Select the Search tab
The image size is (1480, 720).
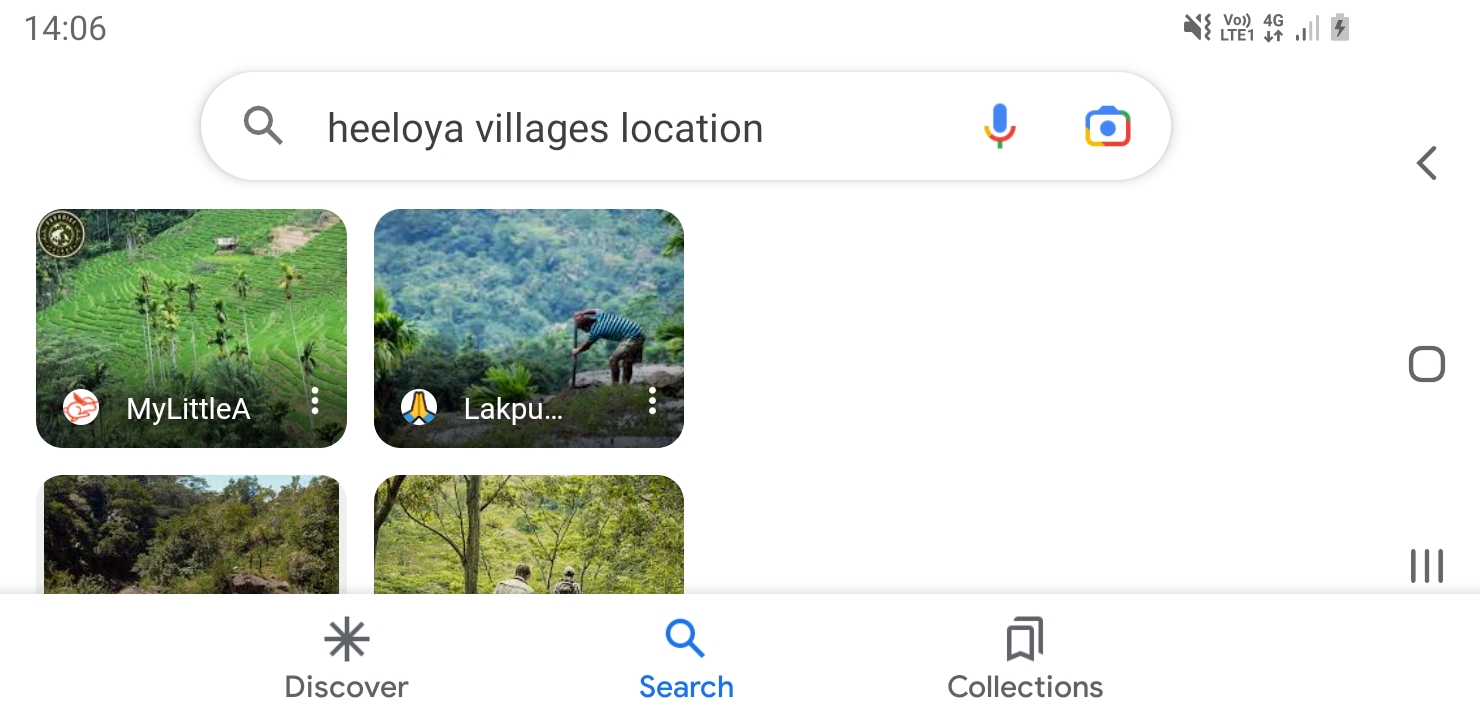[686, 660]
